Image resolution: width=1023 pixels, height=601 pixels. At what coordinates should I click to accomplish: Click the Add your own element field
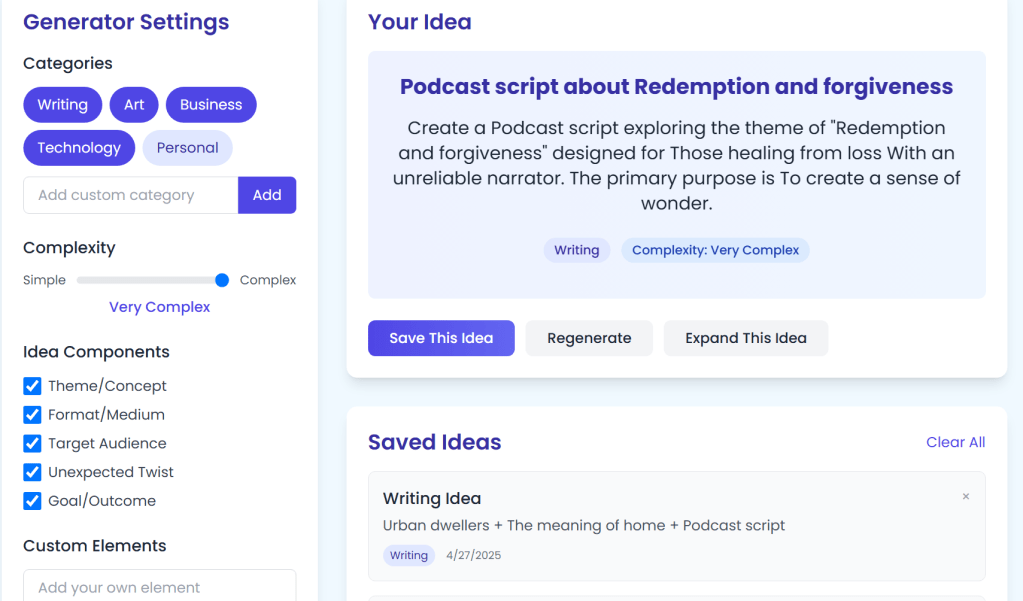point(159,587)
